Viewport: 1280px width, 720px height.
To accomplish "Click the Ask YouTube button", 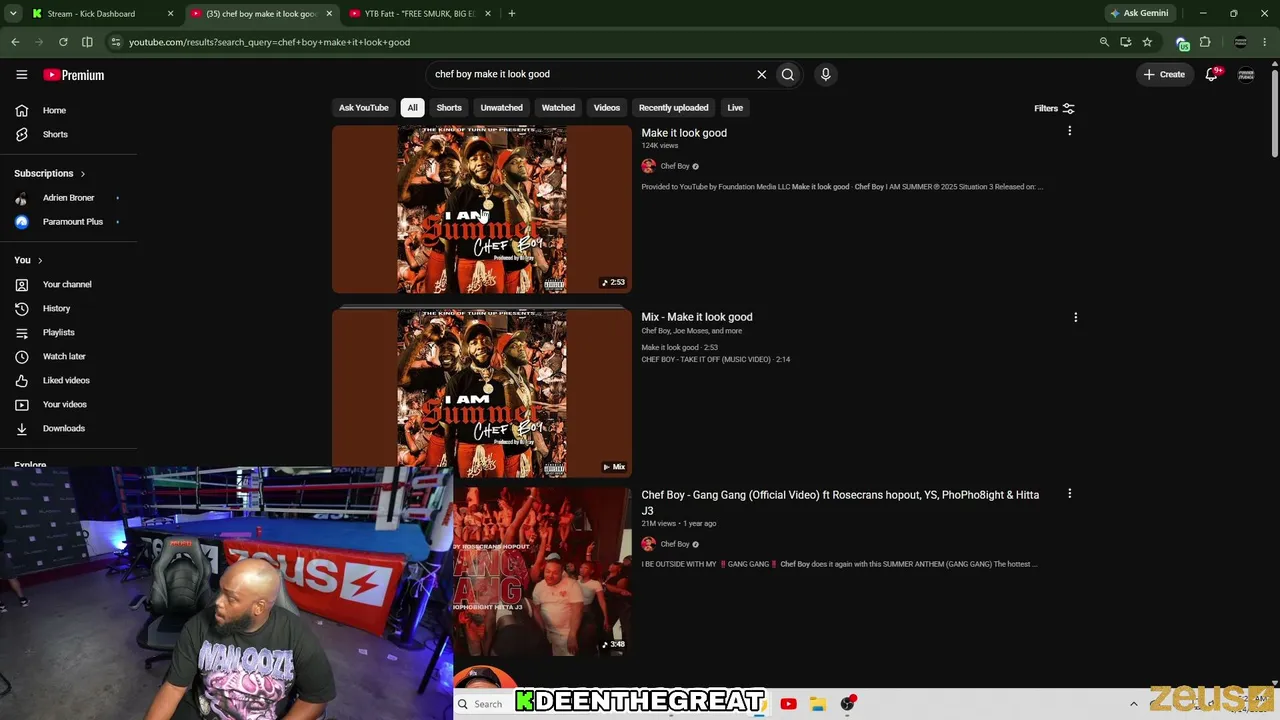I will click(363, 108).
